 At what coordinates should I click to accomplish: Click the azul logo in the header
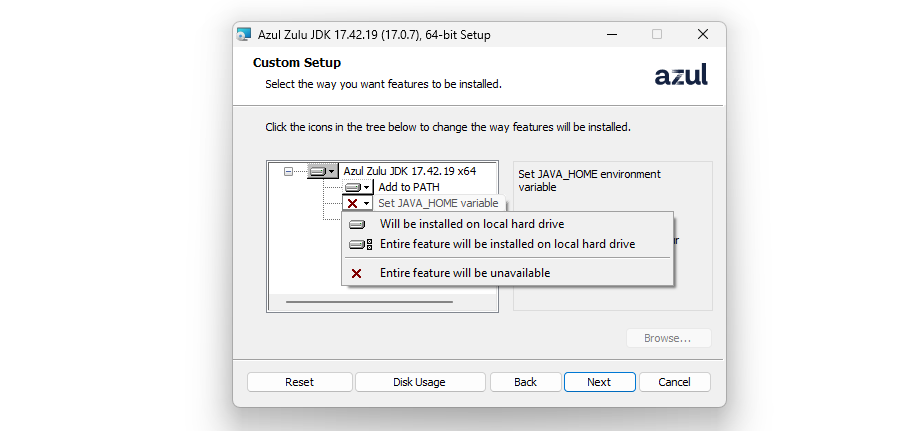(x=681, y=75)
